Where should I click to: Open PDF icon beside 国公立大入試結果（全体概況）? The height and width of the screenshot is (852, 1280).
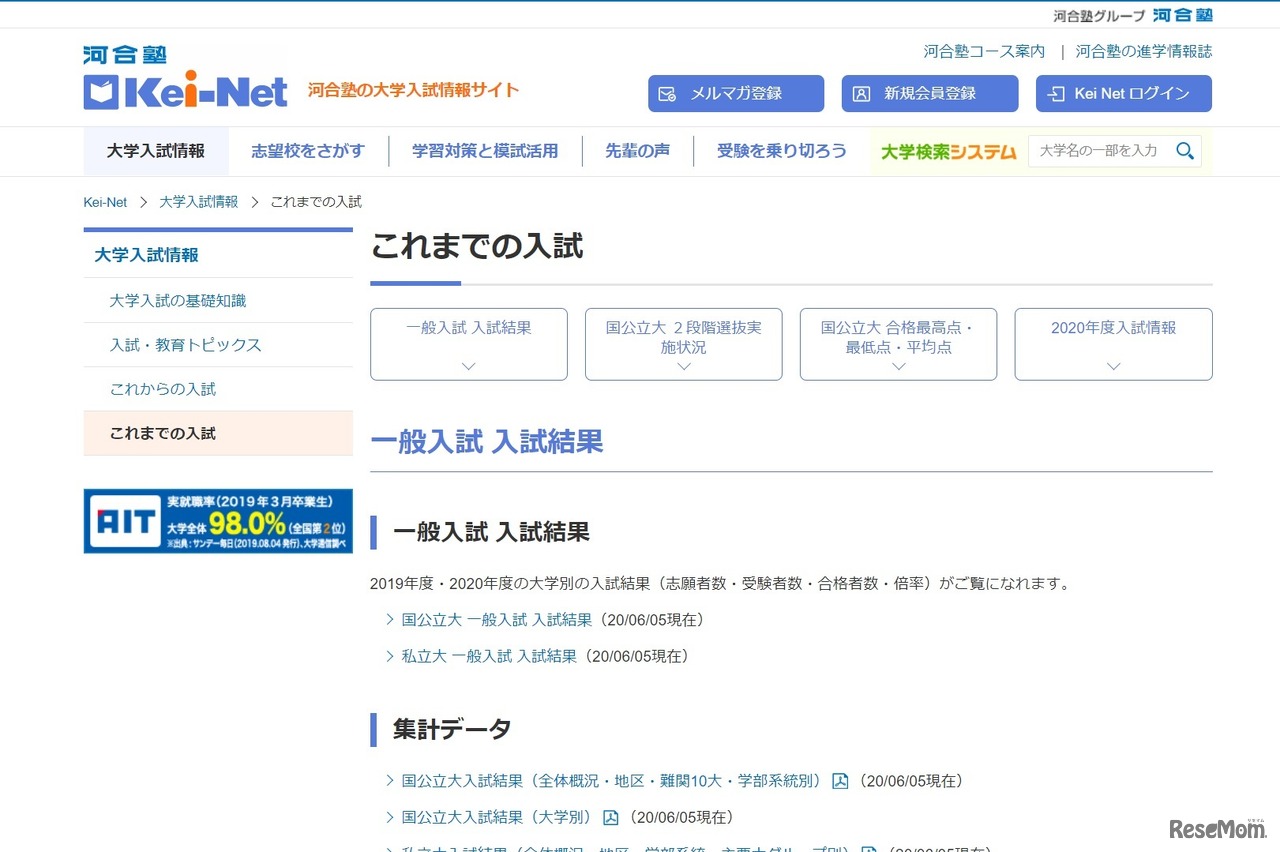point(840,781)
